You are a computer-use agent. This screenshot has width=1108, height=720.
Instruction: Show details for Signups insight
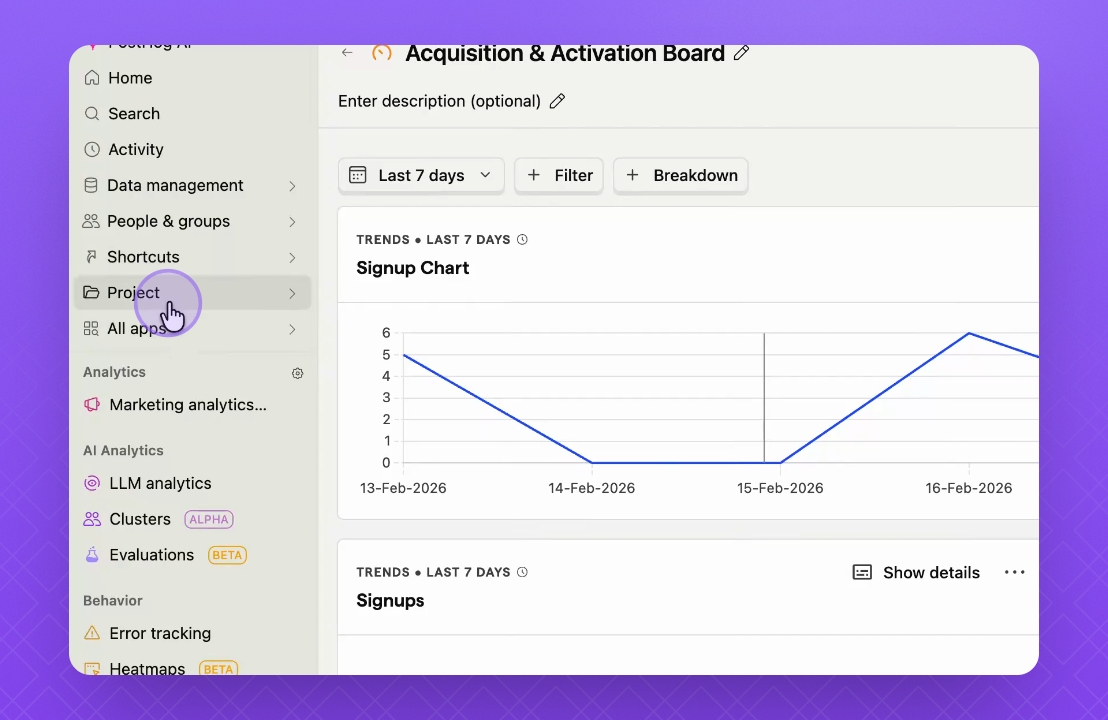pyautogui.click(x=917, y=572)
